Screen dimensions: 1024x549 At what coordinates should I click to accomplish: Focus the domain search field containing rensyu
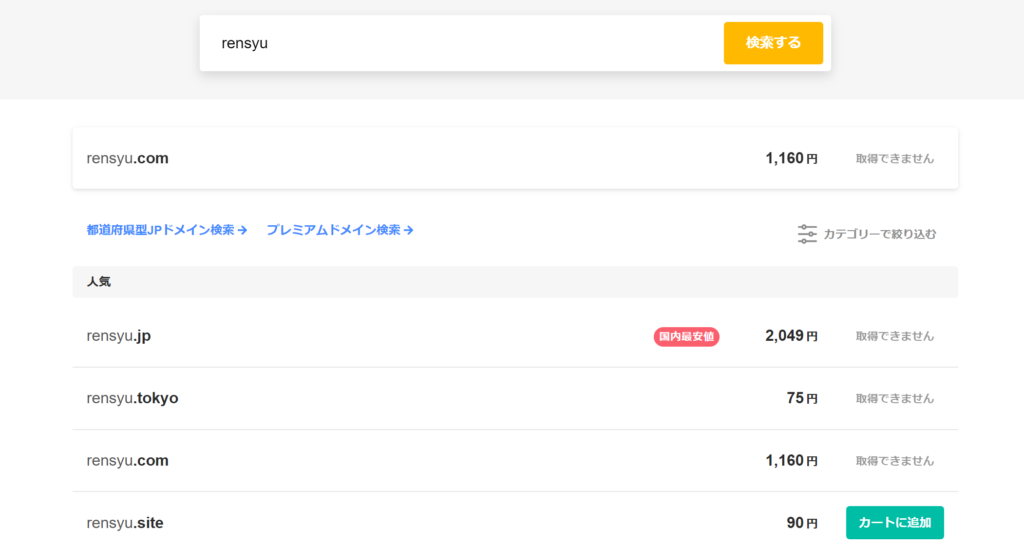click(460, 43)
